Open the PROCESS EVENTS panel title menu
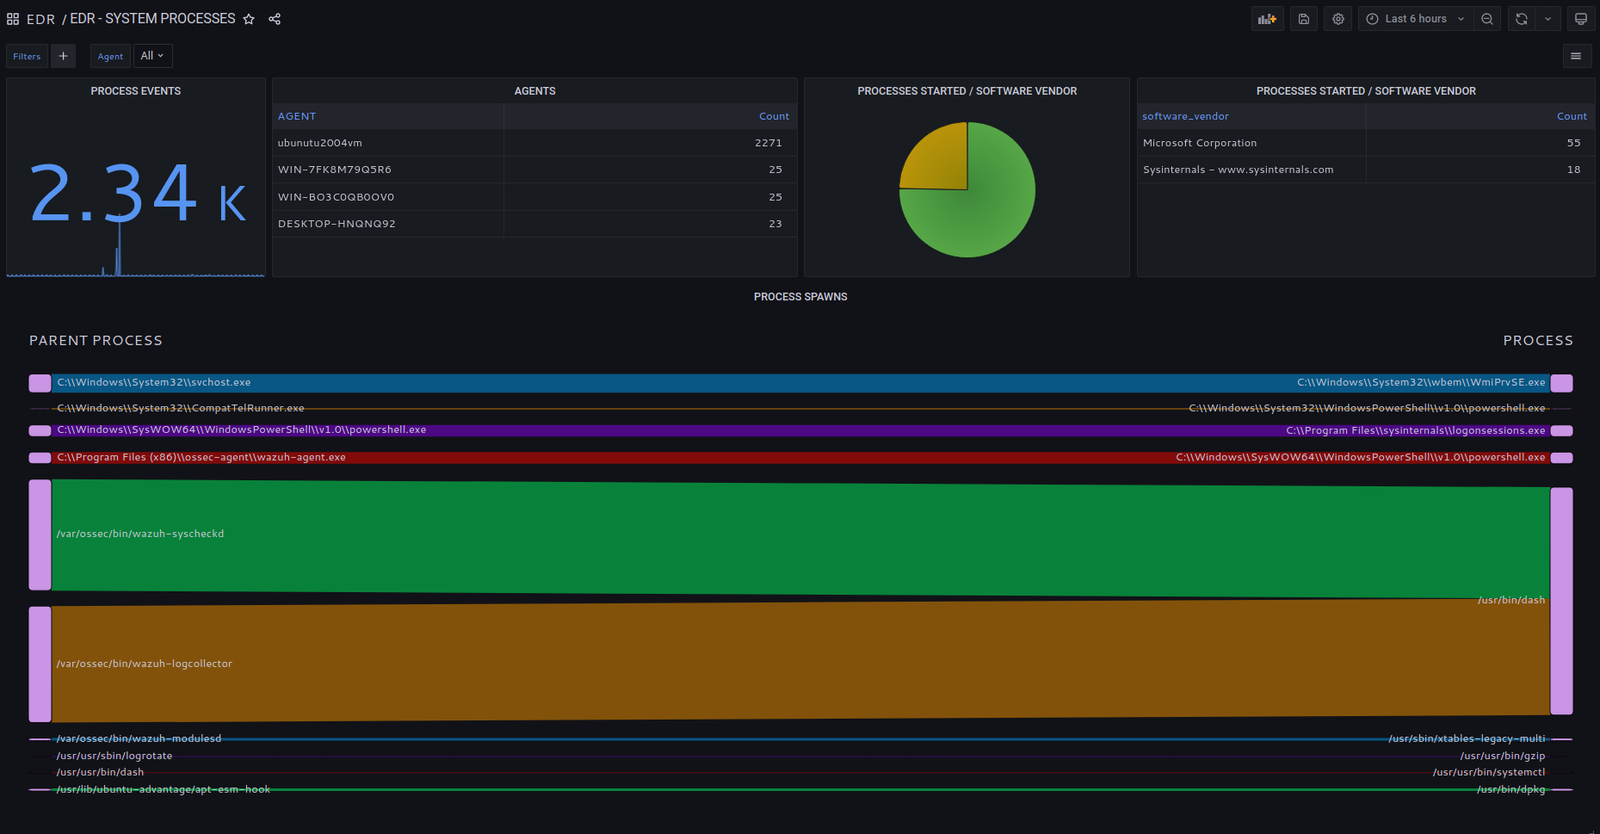1600x834 pixels. click(136, 91)
